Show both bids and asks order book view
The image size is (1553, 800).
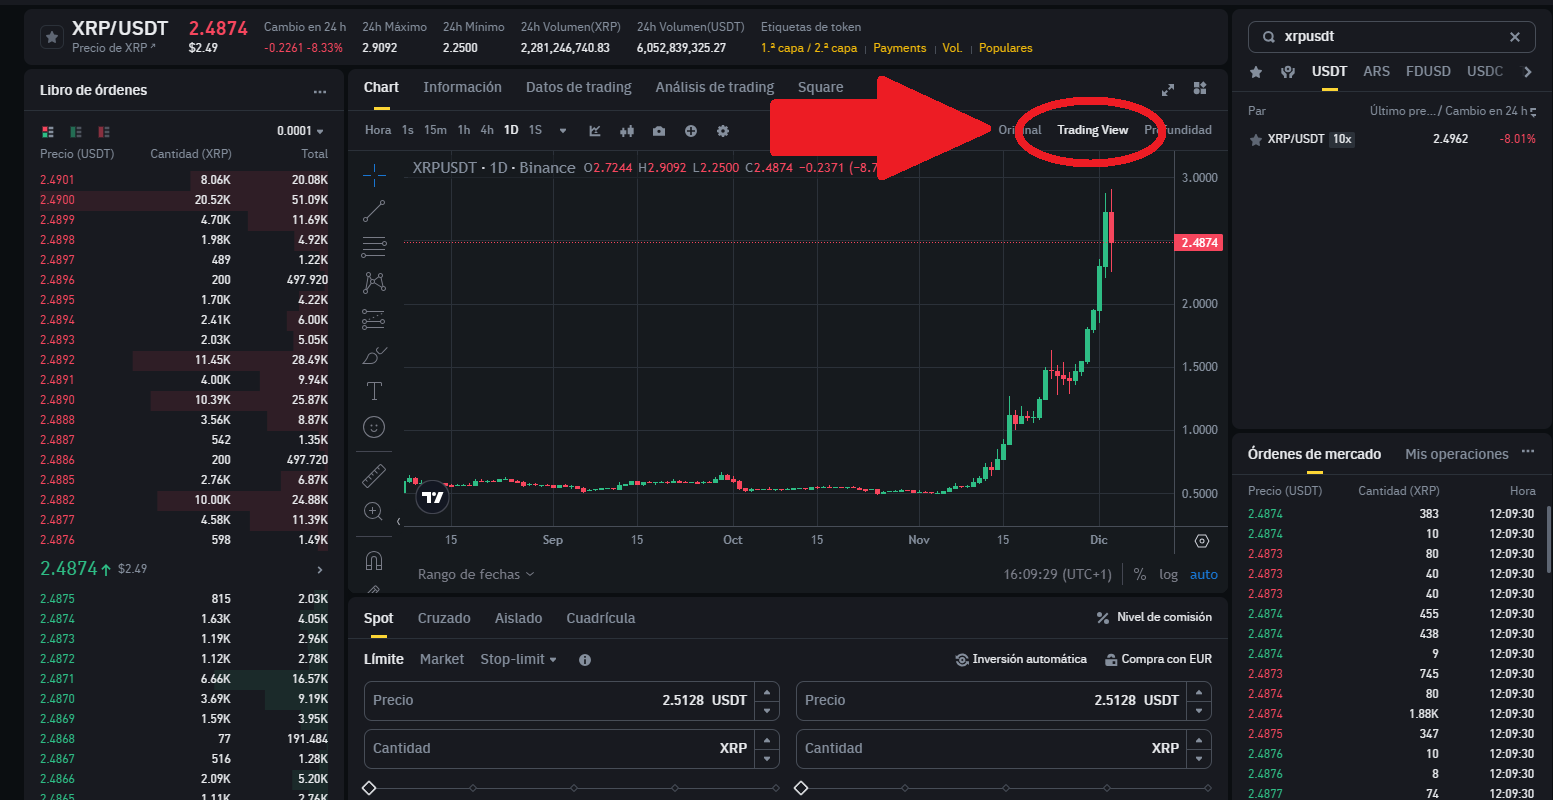[47, 131]
